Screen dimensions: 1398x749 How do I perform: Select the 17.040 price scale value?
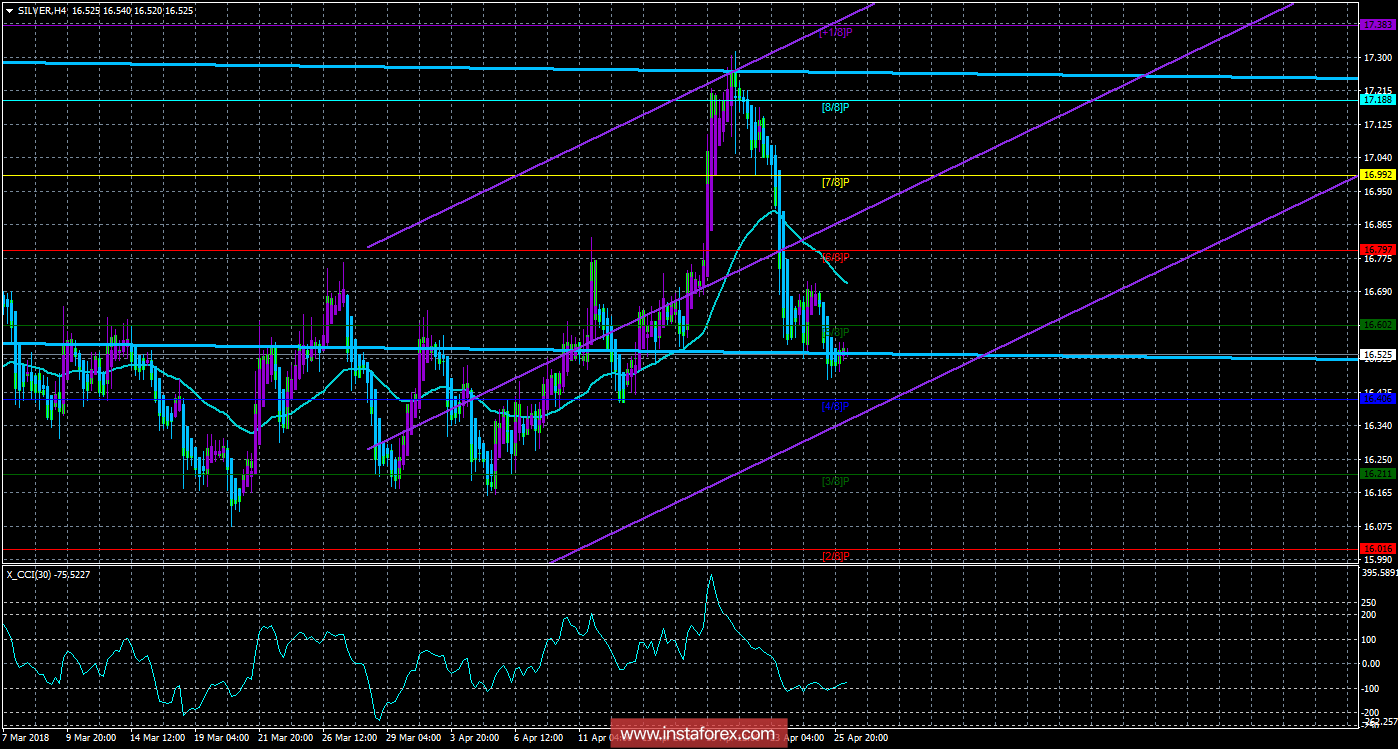(x=1379, y=158)
